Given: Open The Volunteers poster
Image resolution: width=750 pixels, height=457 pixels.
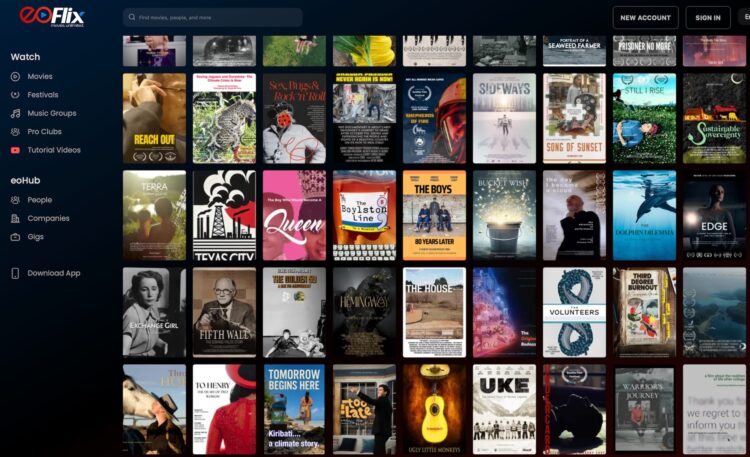Looking at the screenshot, I should 574,312.
